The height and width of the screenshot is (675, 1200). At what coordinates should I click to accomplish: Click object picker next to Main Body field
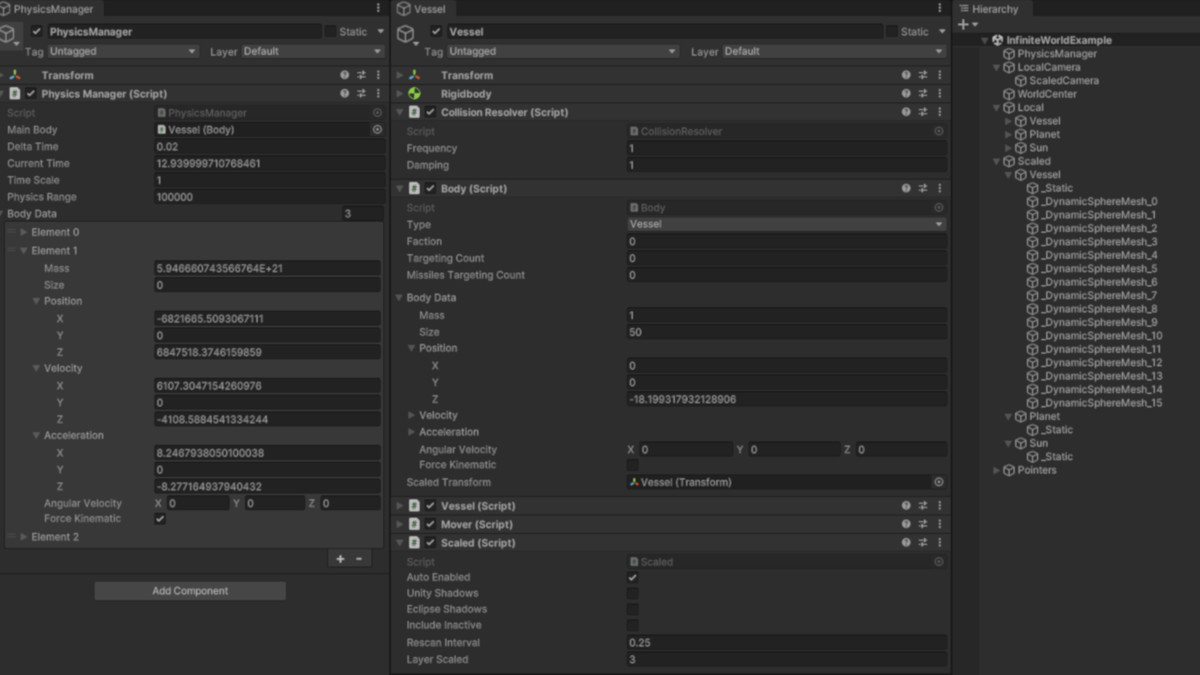point(377,130)
